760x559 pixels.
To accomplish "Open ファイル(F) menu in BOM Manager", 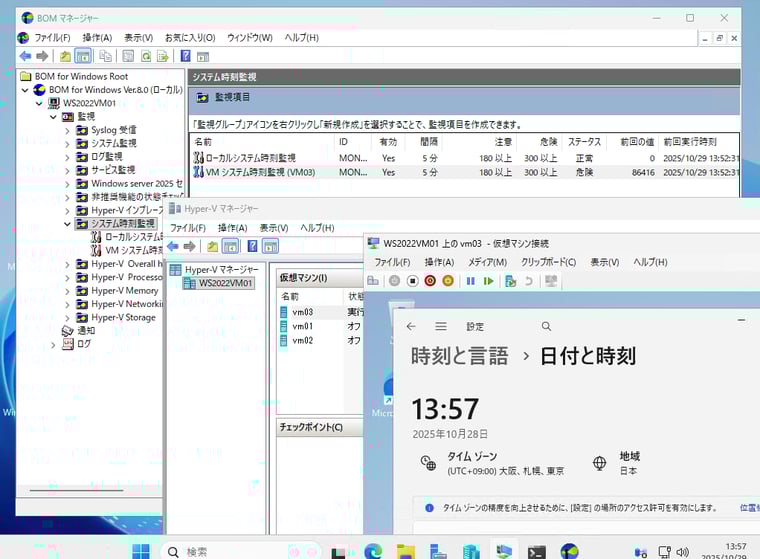I will coord(52,37).
